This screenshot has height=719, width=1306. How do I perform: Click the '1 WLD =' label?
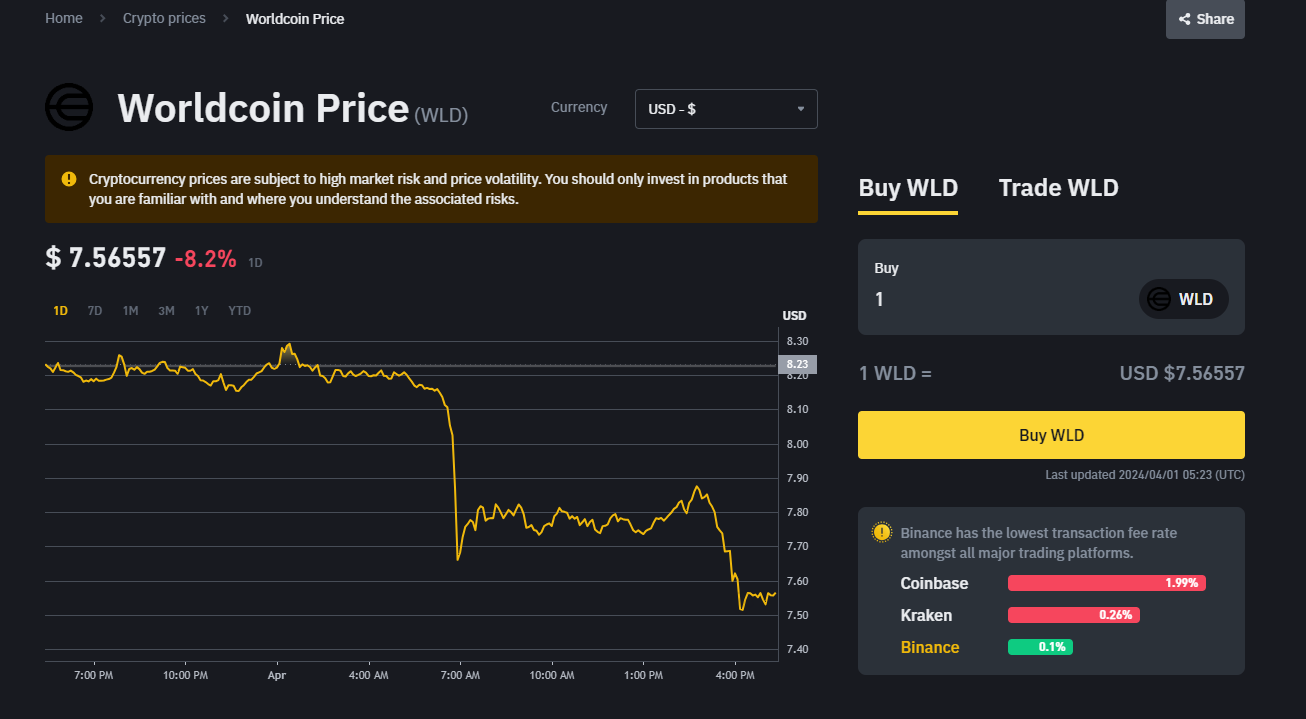[895, 374]
